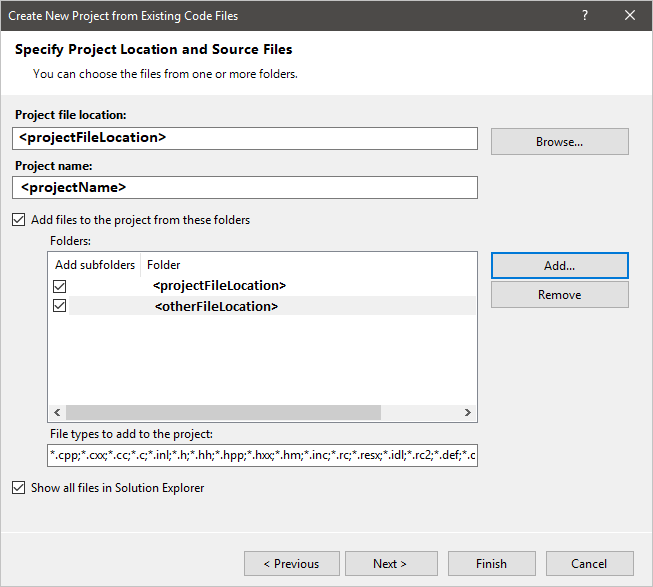The height and width of the screenshot is (587, 653).
Task: Close the Create New Project dialog
Action: (x=629, y=16)
